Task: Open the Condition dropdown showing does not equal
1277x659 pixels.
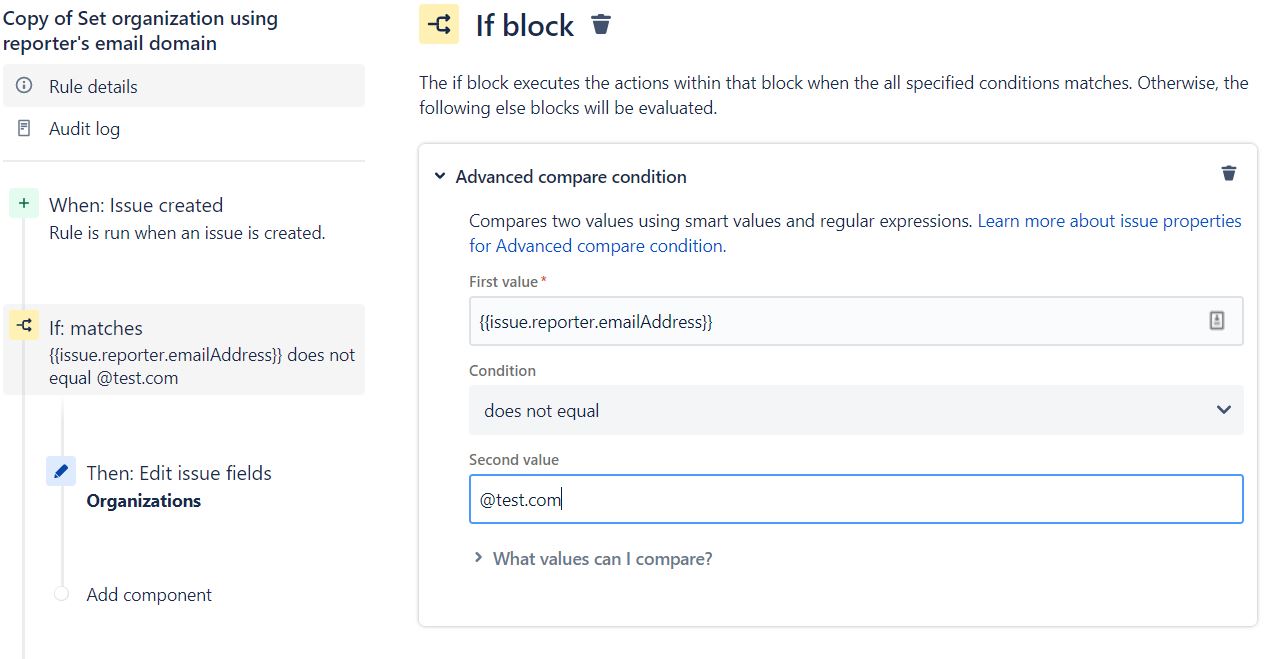Action: click(856, 410)
